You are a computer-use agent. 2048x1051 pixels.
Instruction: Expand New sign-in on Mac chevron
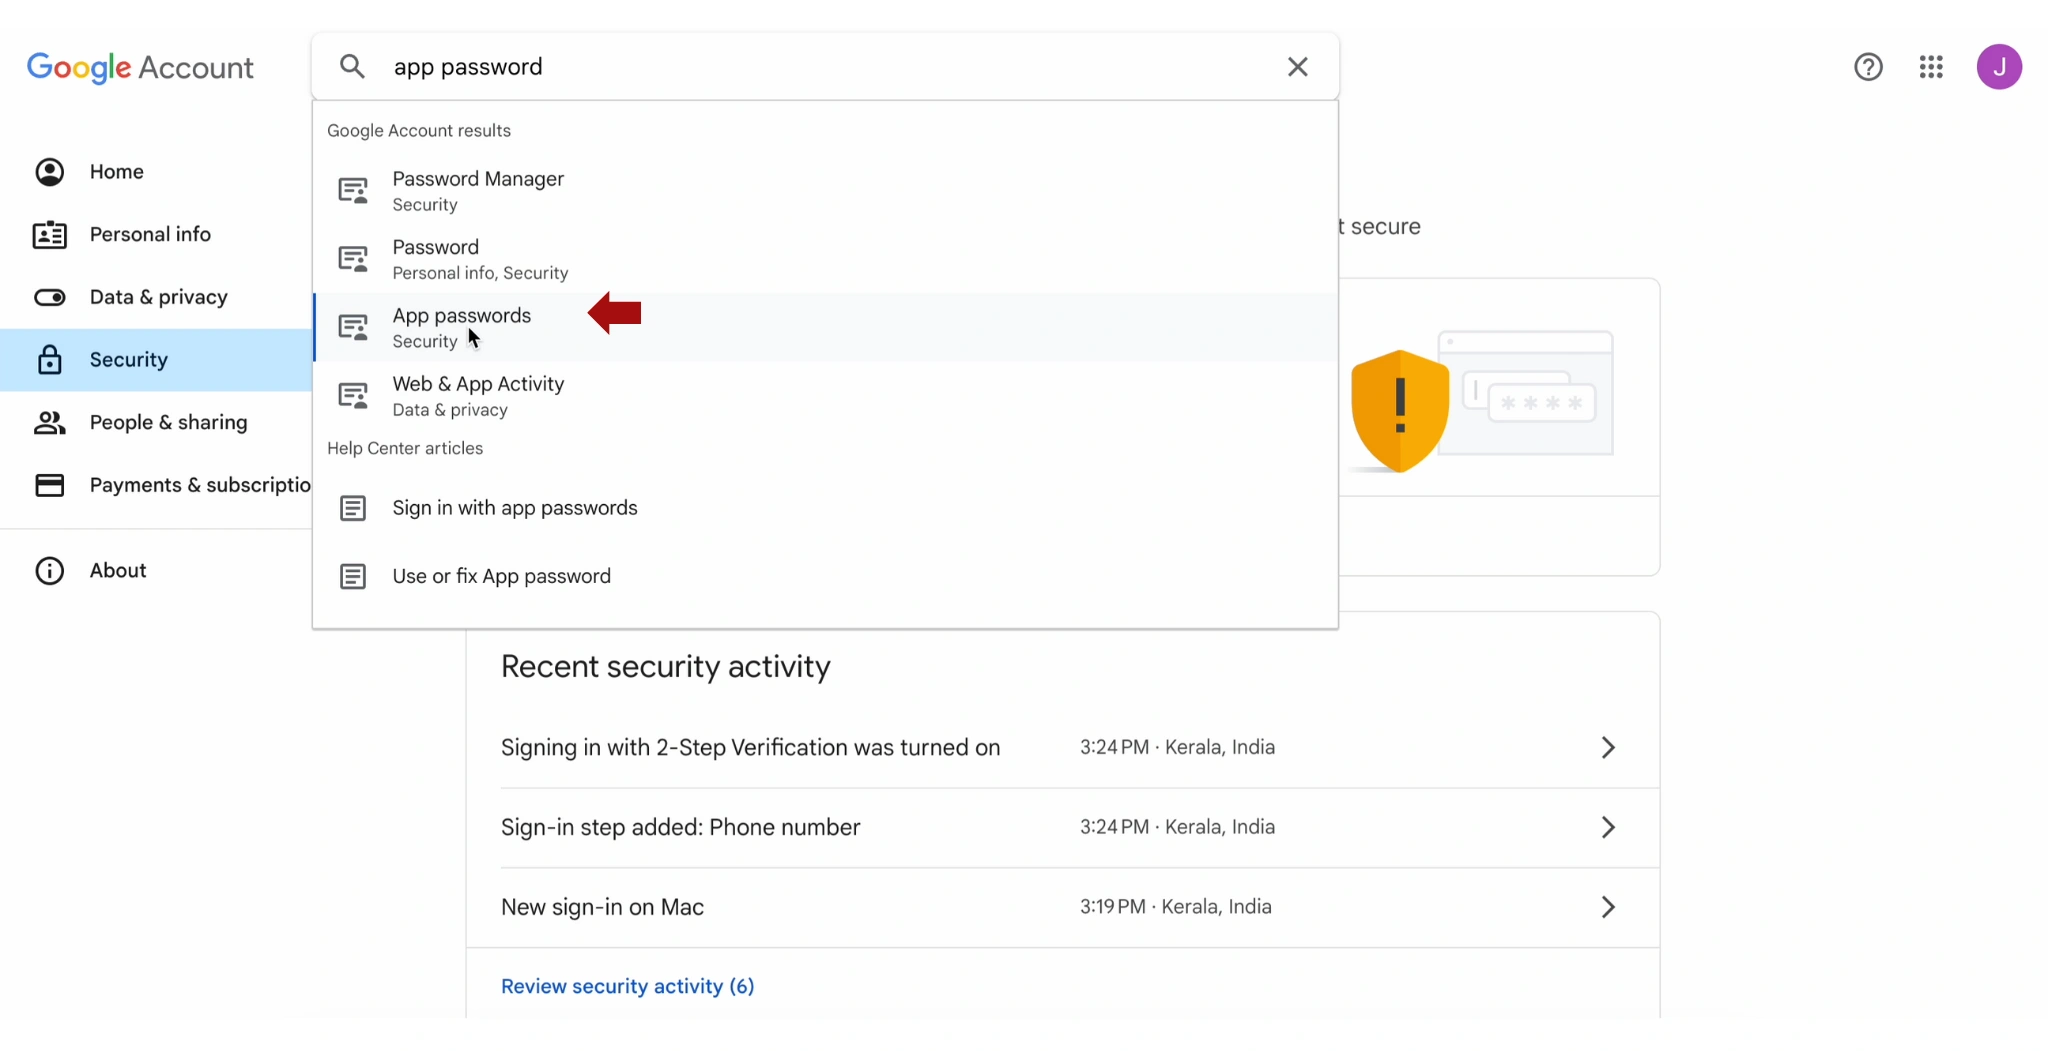[x=1607, y=907]
